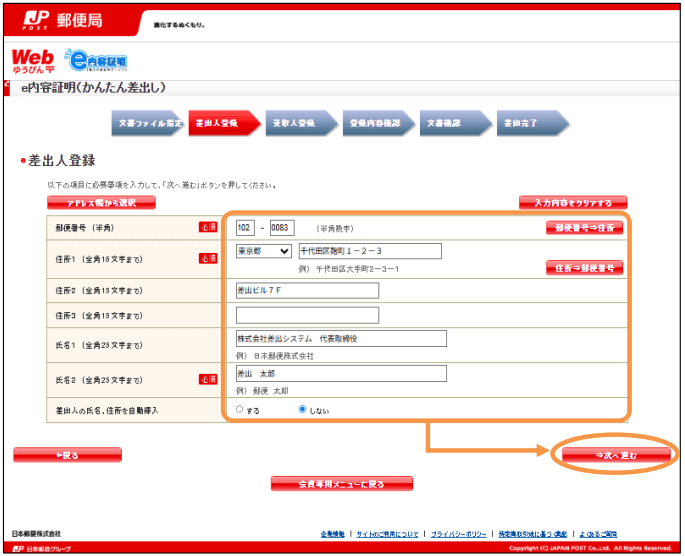This screenshot has height=556, width=685.
Task: Select the 文書確認 step
Action: point(456,123)
